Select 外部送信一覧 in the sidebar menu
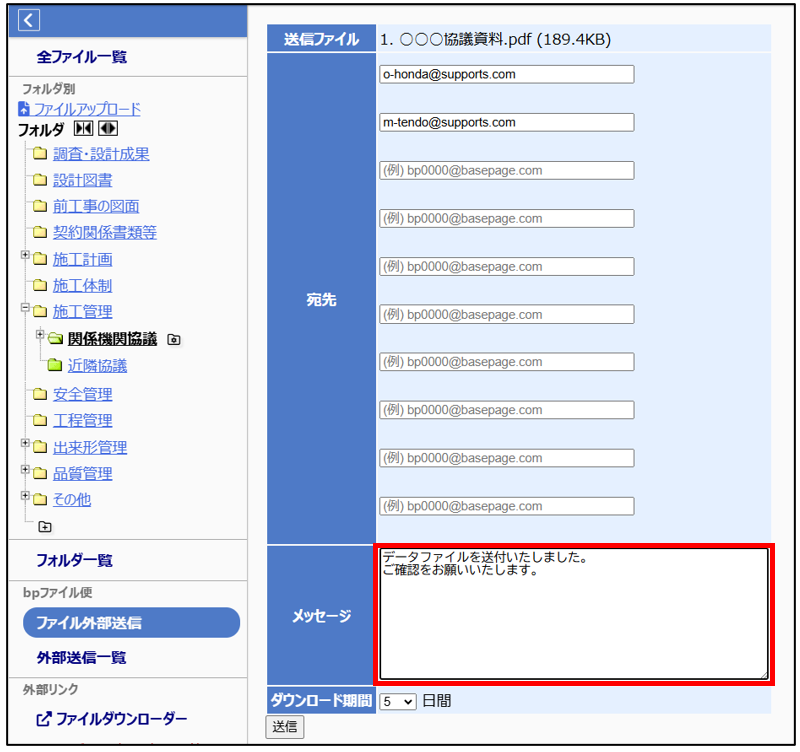The height and width of the screenshot is (752, 800). pos(82,658)
